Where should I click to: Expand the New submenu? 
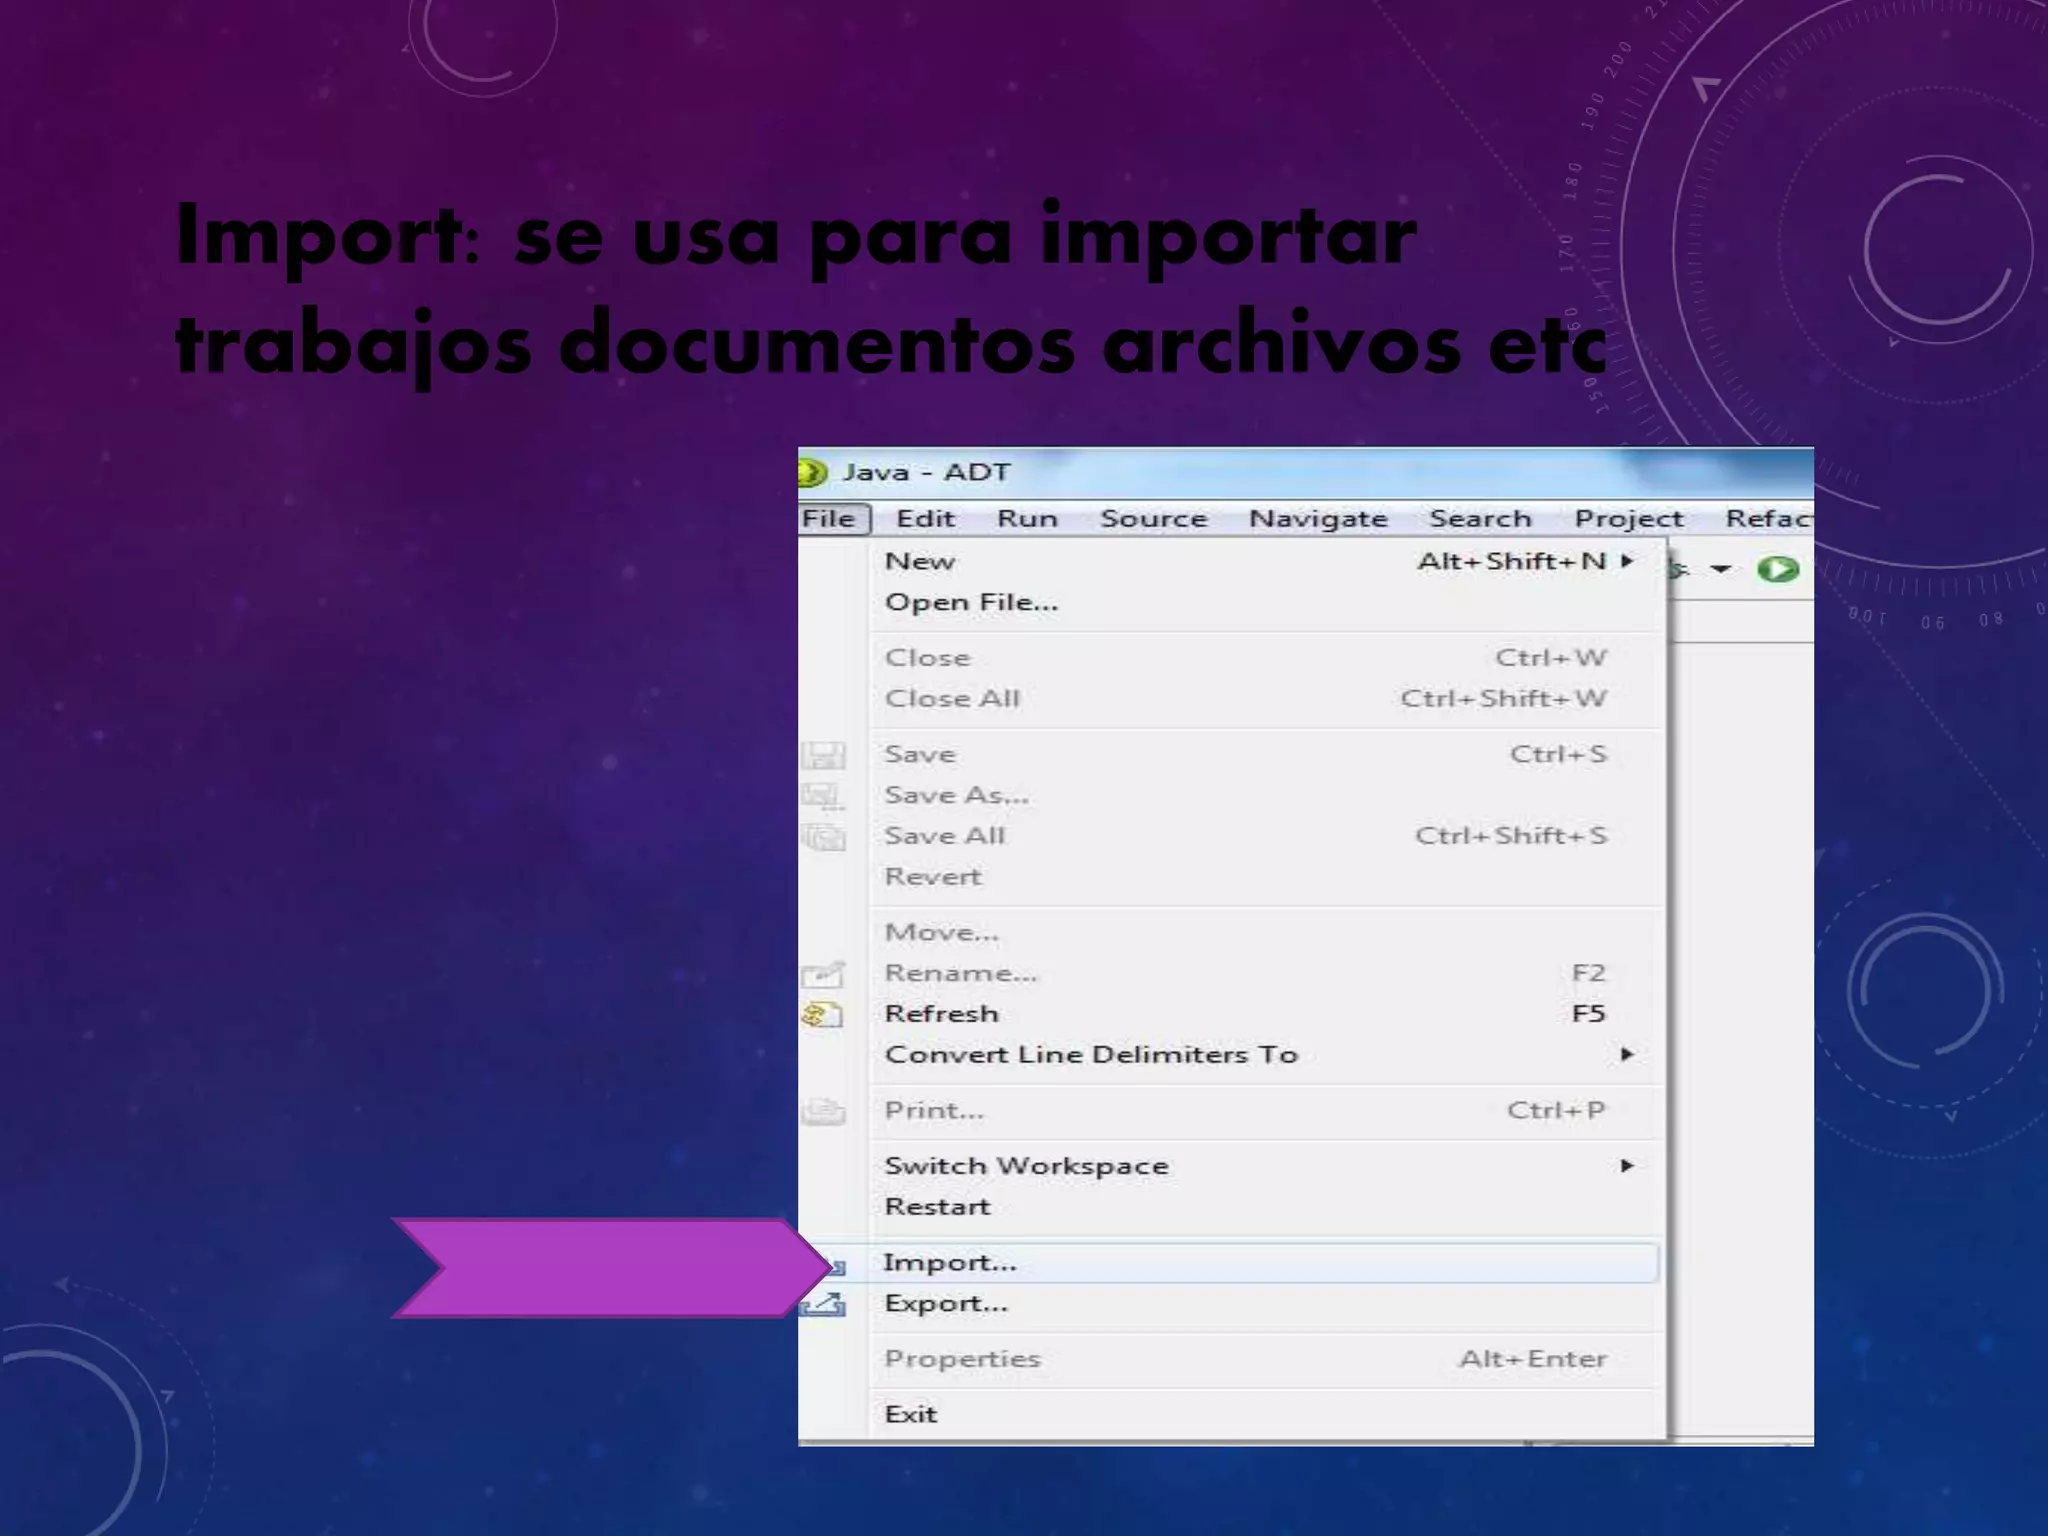1265,562
